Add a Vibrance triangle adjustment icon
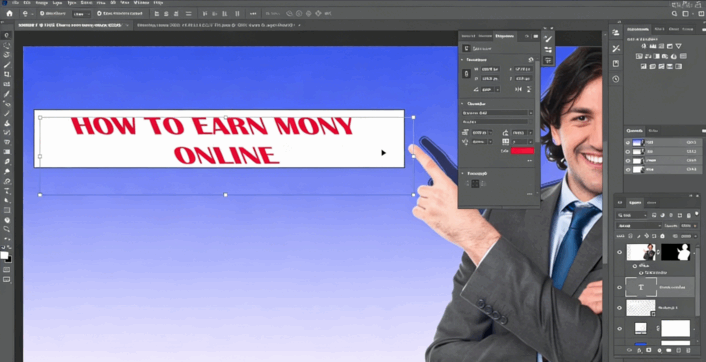Viewport: 706px width, 362px height. 679,46
